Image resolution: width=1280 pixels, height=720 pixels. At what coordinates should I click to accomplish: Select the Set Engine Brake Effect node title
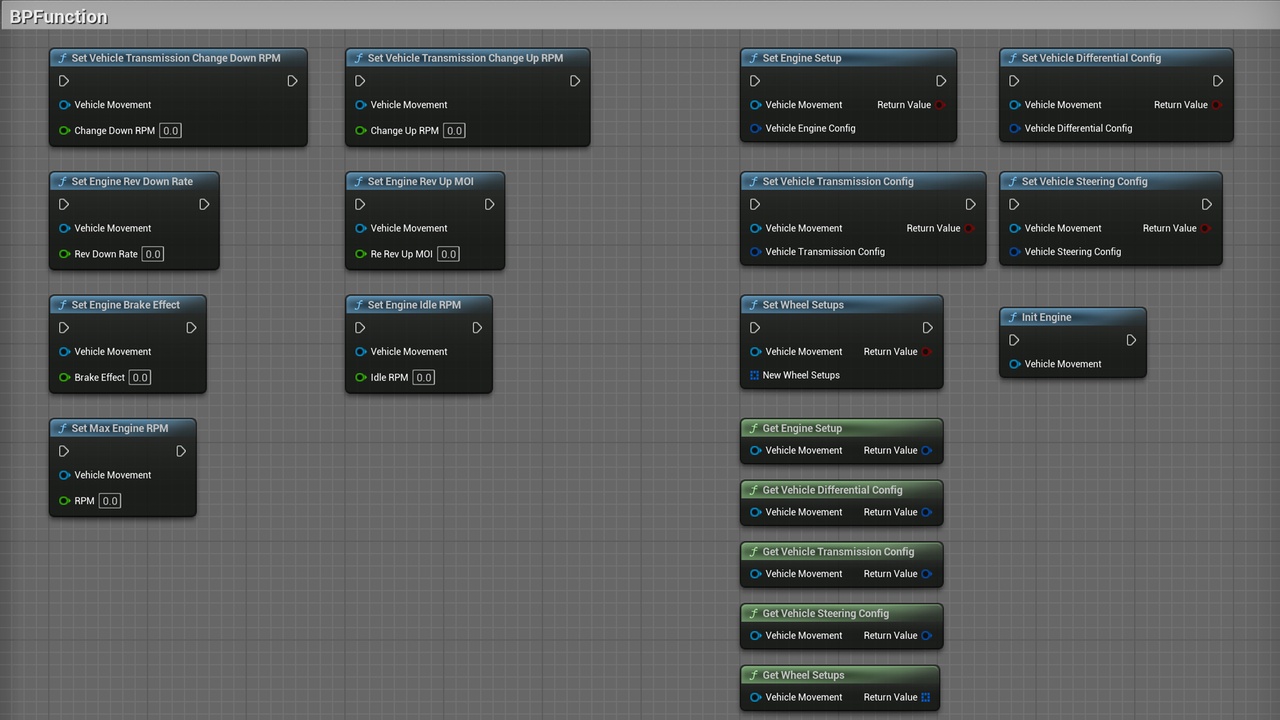click(126, 305)
